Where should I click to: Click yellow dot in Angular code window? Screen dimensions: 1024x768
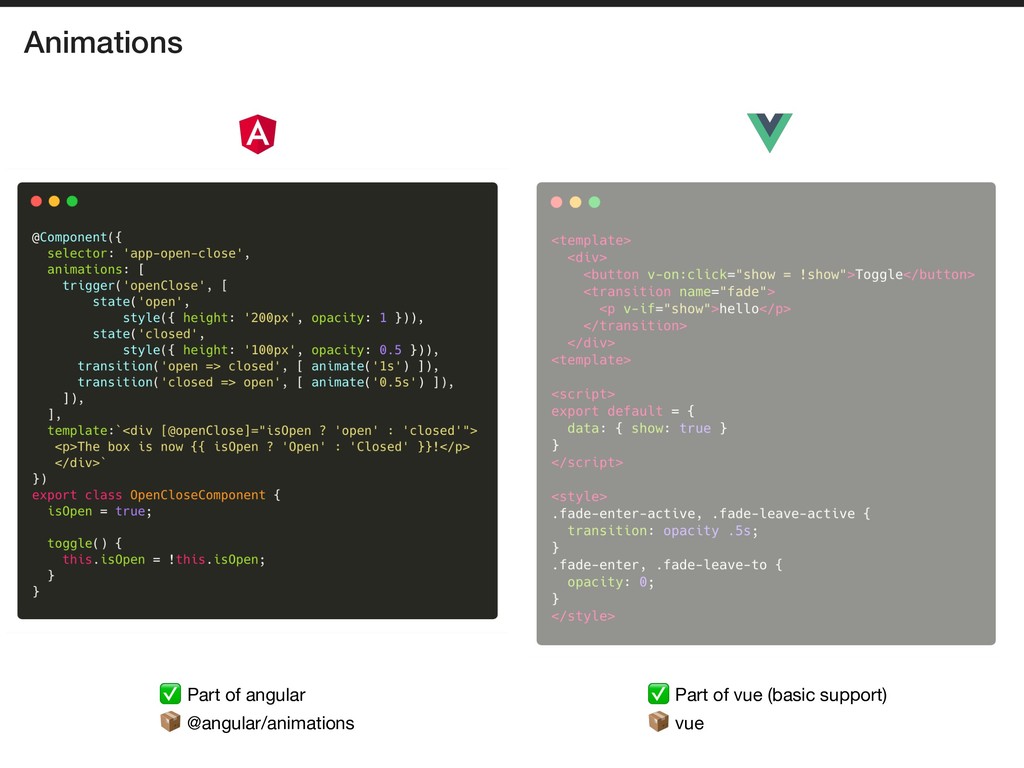(54, 201)
